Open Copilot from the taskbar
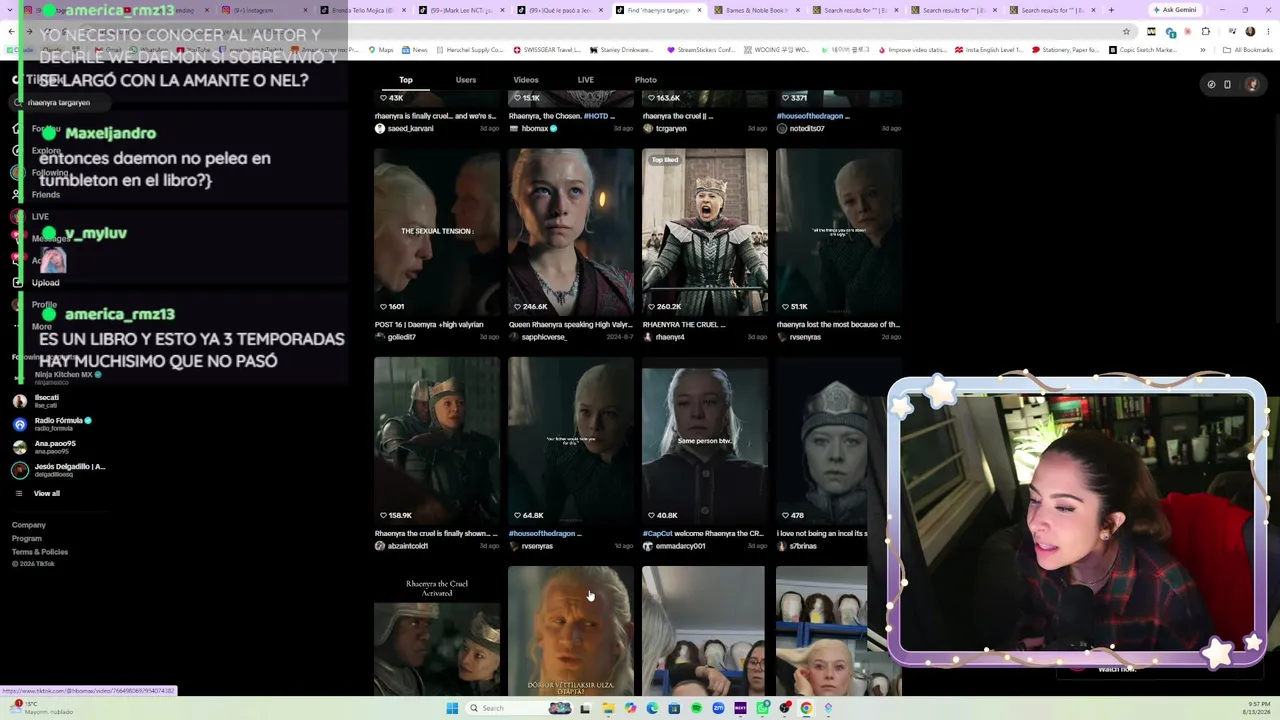Viewport: 1280px width, 720px height. [x=630, y=708]
